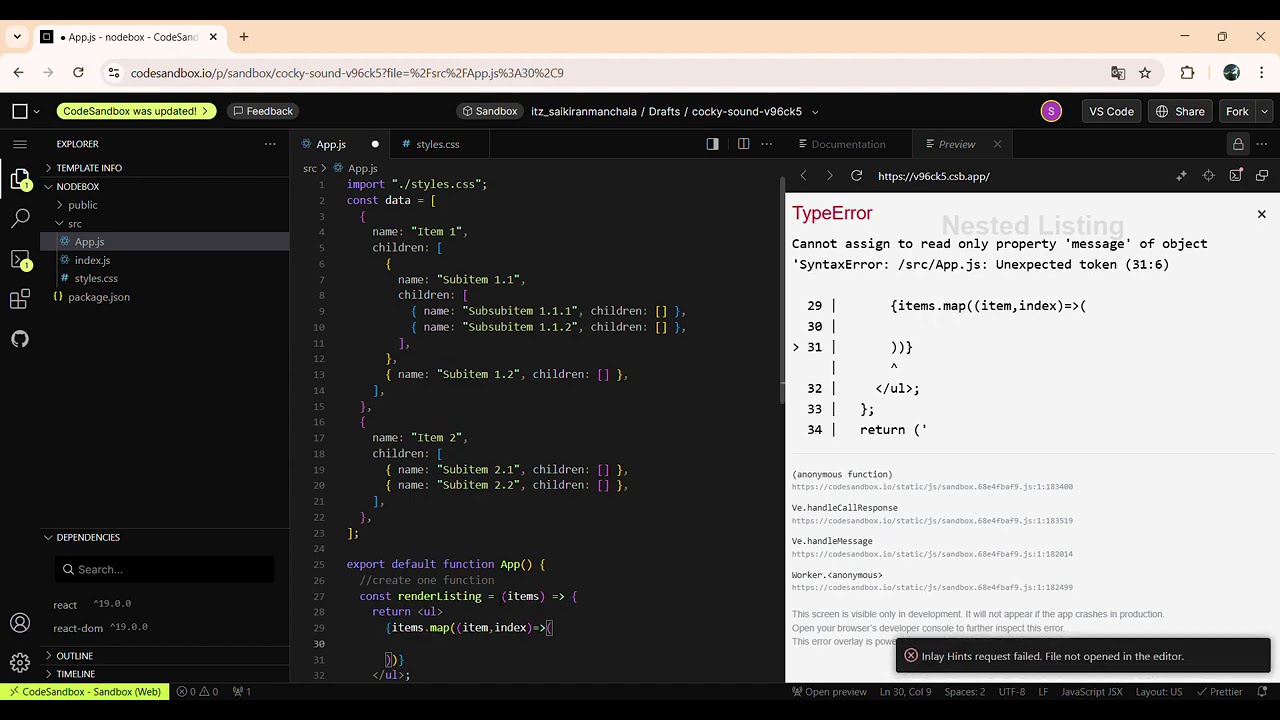Click the dependencies search field
The height and width of the screenshot is (720, 1280).
(165, 569)
